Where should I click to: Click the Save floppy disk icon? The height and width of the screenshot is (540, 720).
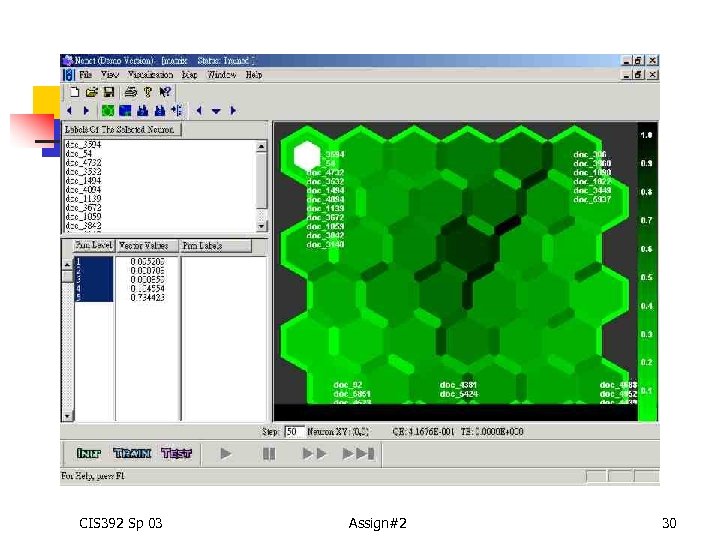point(109,92)
